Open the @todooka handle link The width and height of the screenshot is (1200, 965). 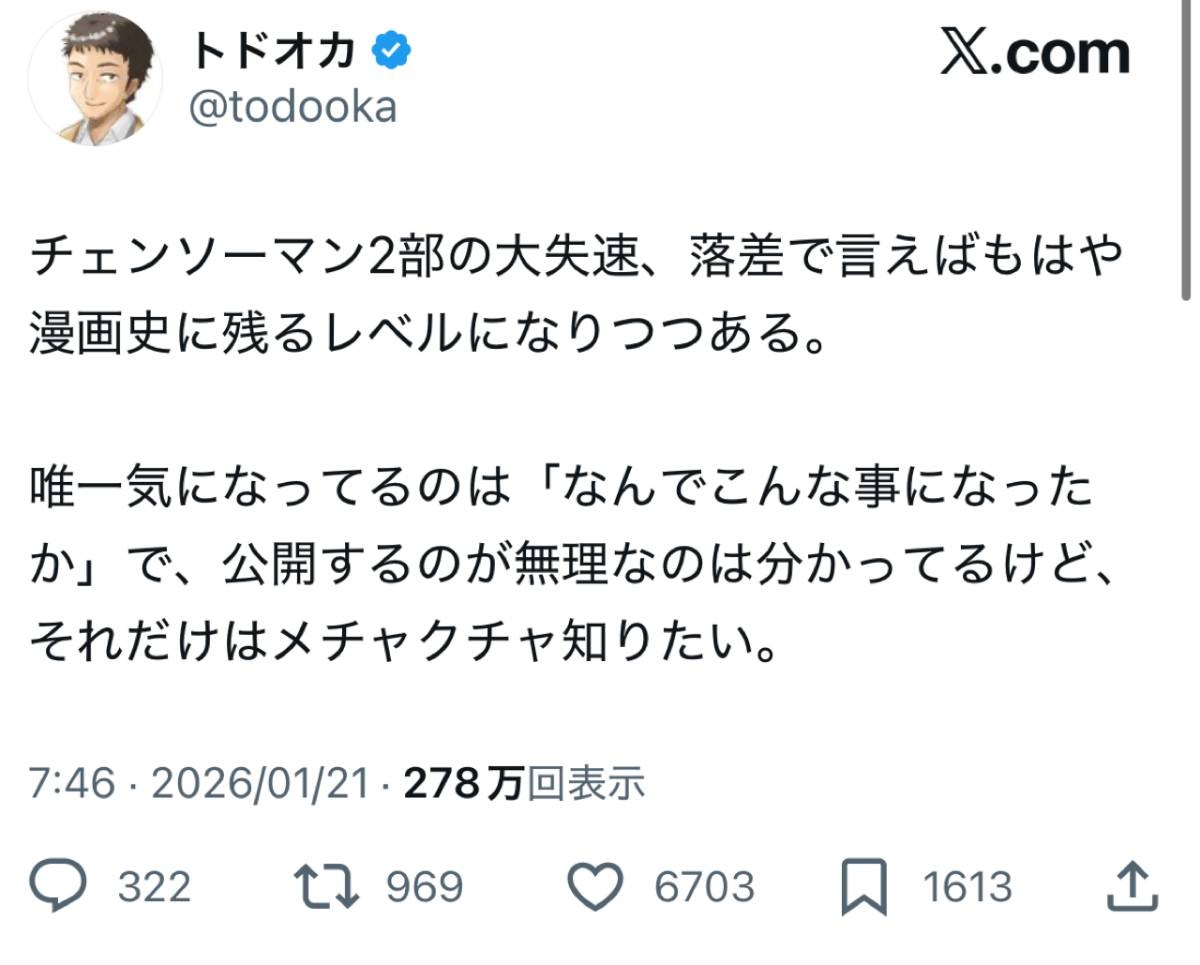click(293, 107)
